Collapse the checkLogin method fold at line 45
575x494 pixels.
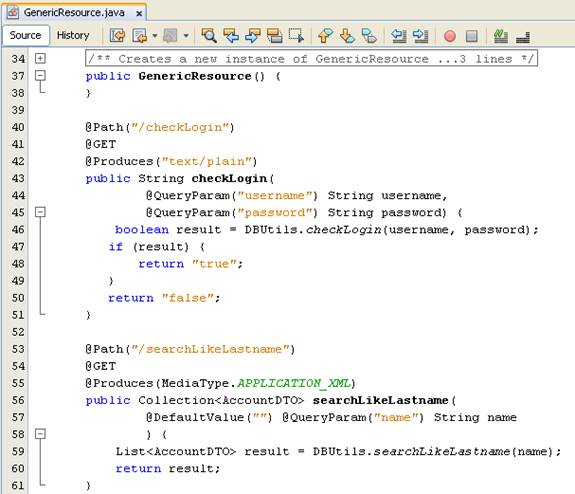coord(40,212)
